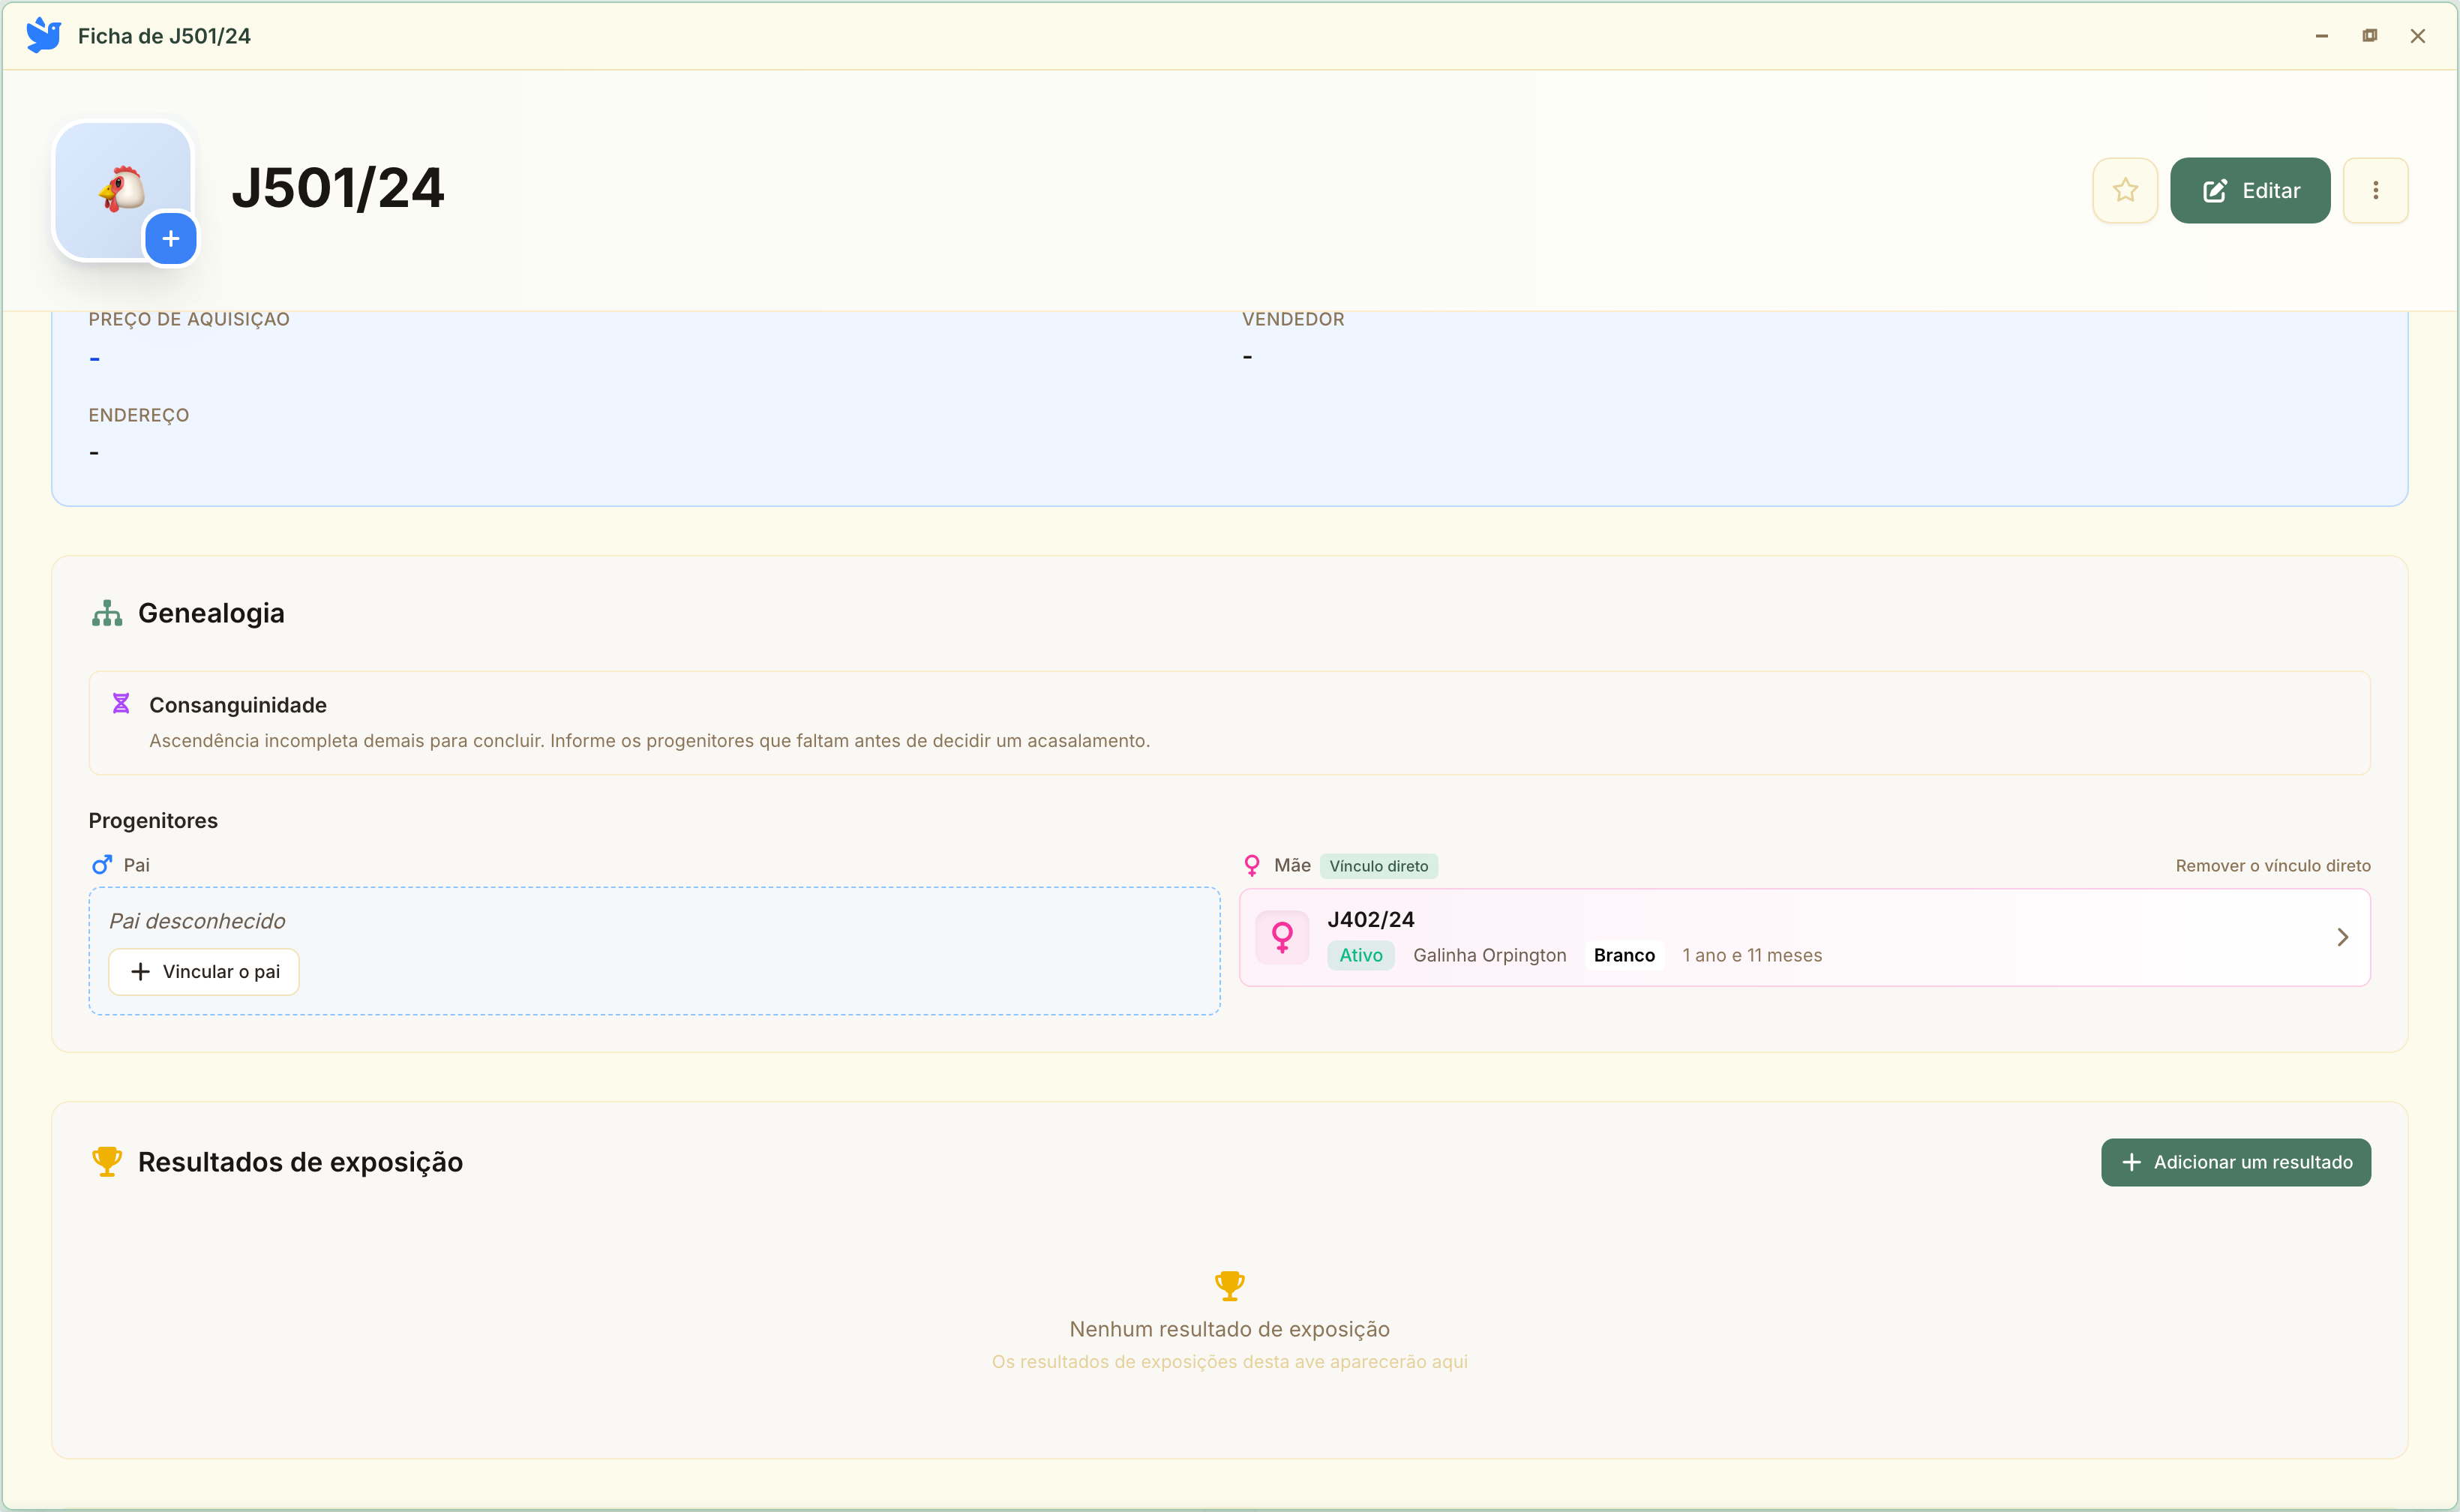This screenshot has height=1512, width=2460.
Task: Add photo with blue plus badge
Action: [x=171, y=239]
